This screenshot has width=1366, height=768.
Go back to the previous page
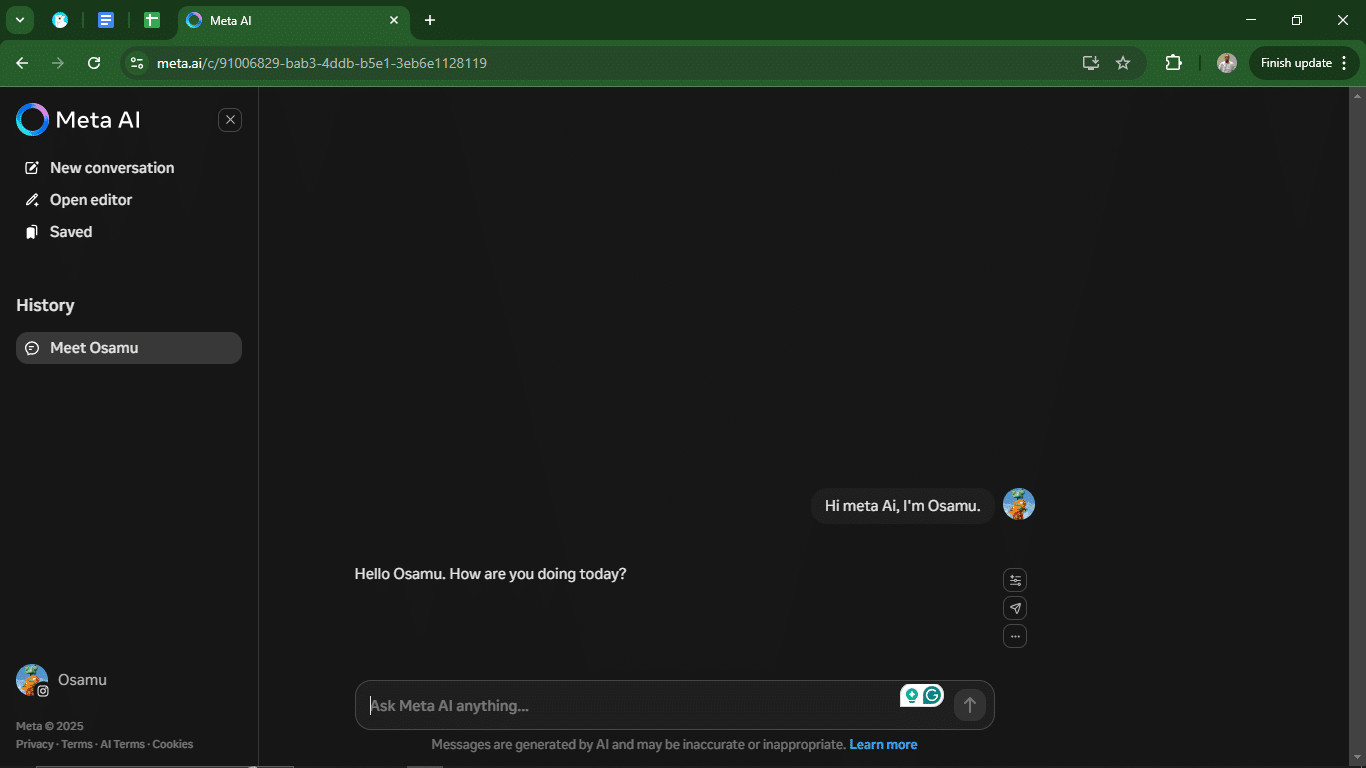coord(22,63)
